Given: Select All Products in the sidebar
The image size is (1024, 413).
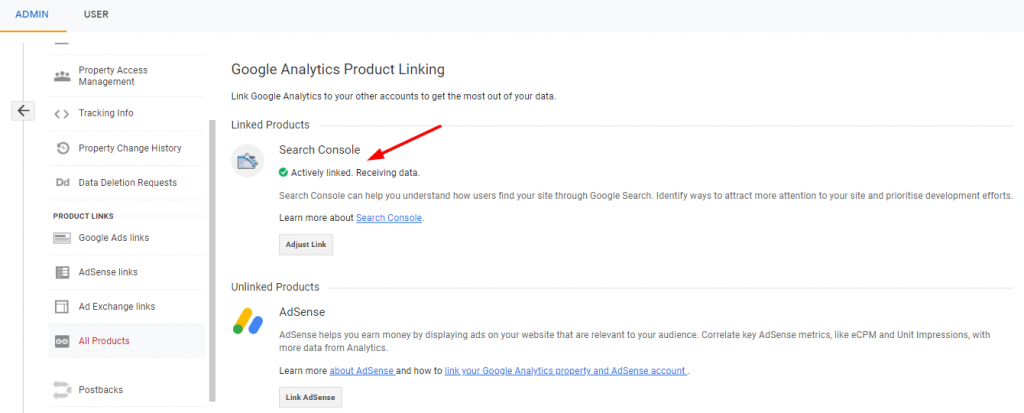Looking at the screenshot, I should [x=104, y=341].
